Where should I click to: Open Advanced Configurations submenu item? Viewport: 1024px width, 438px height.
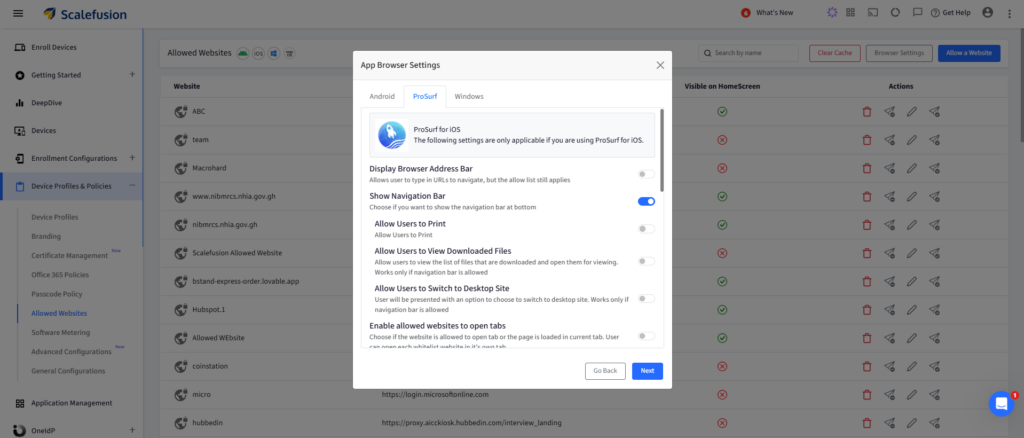(x=71, y=351)
